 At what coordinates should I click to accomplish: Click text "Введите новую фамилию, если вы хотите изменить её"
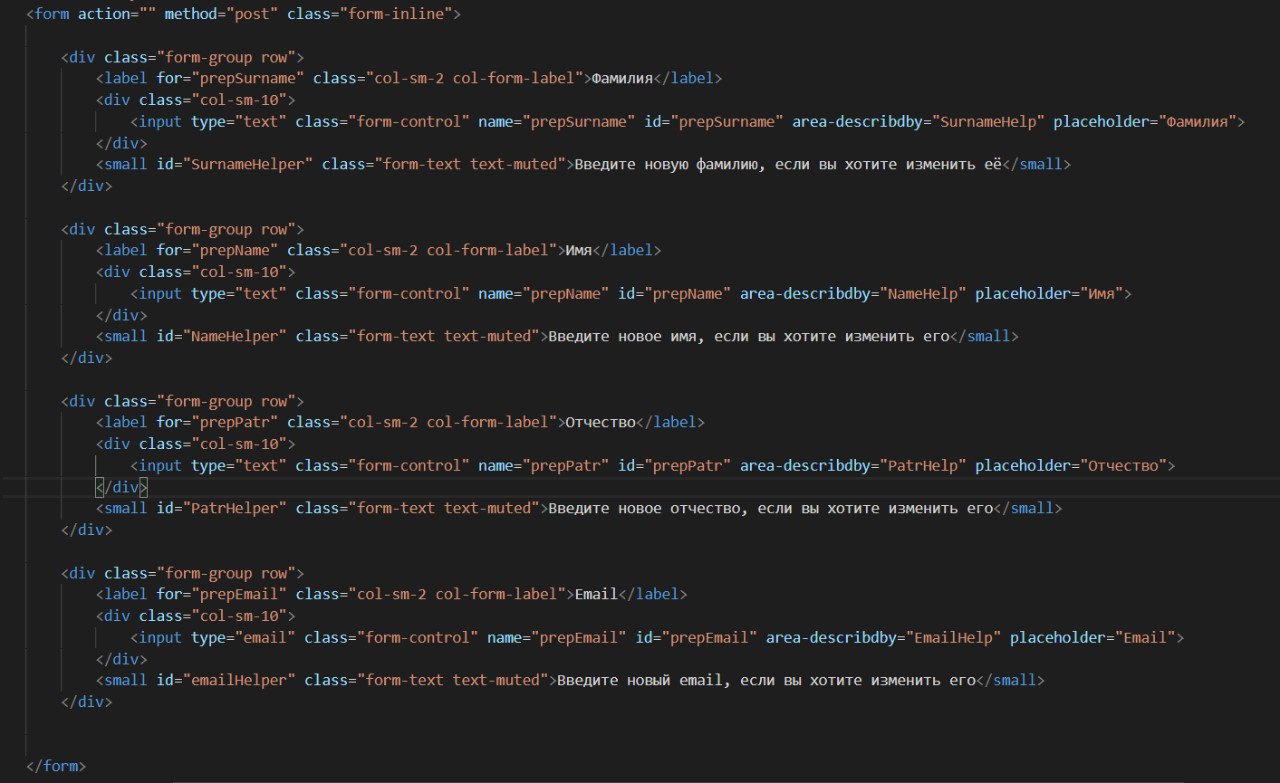coord(788,164)
